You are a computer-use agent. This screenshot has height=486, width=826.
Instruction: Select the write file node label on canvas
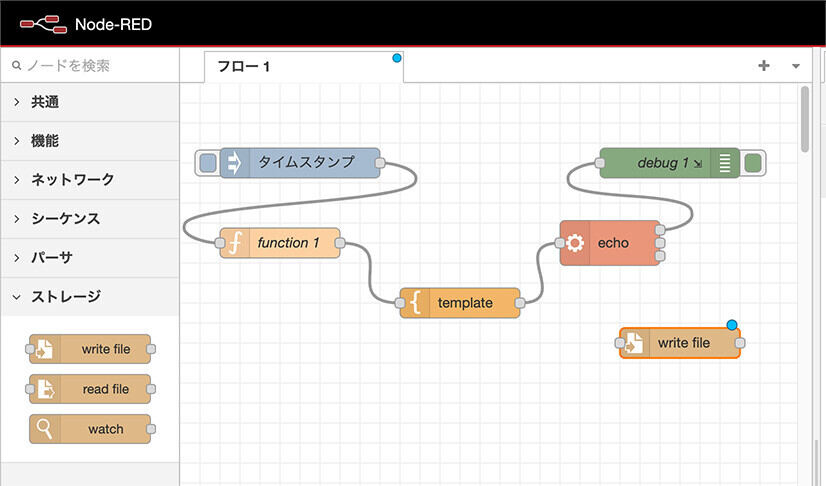(684, 343)
